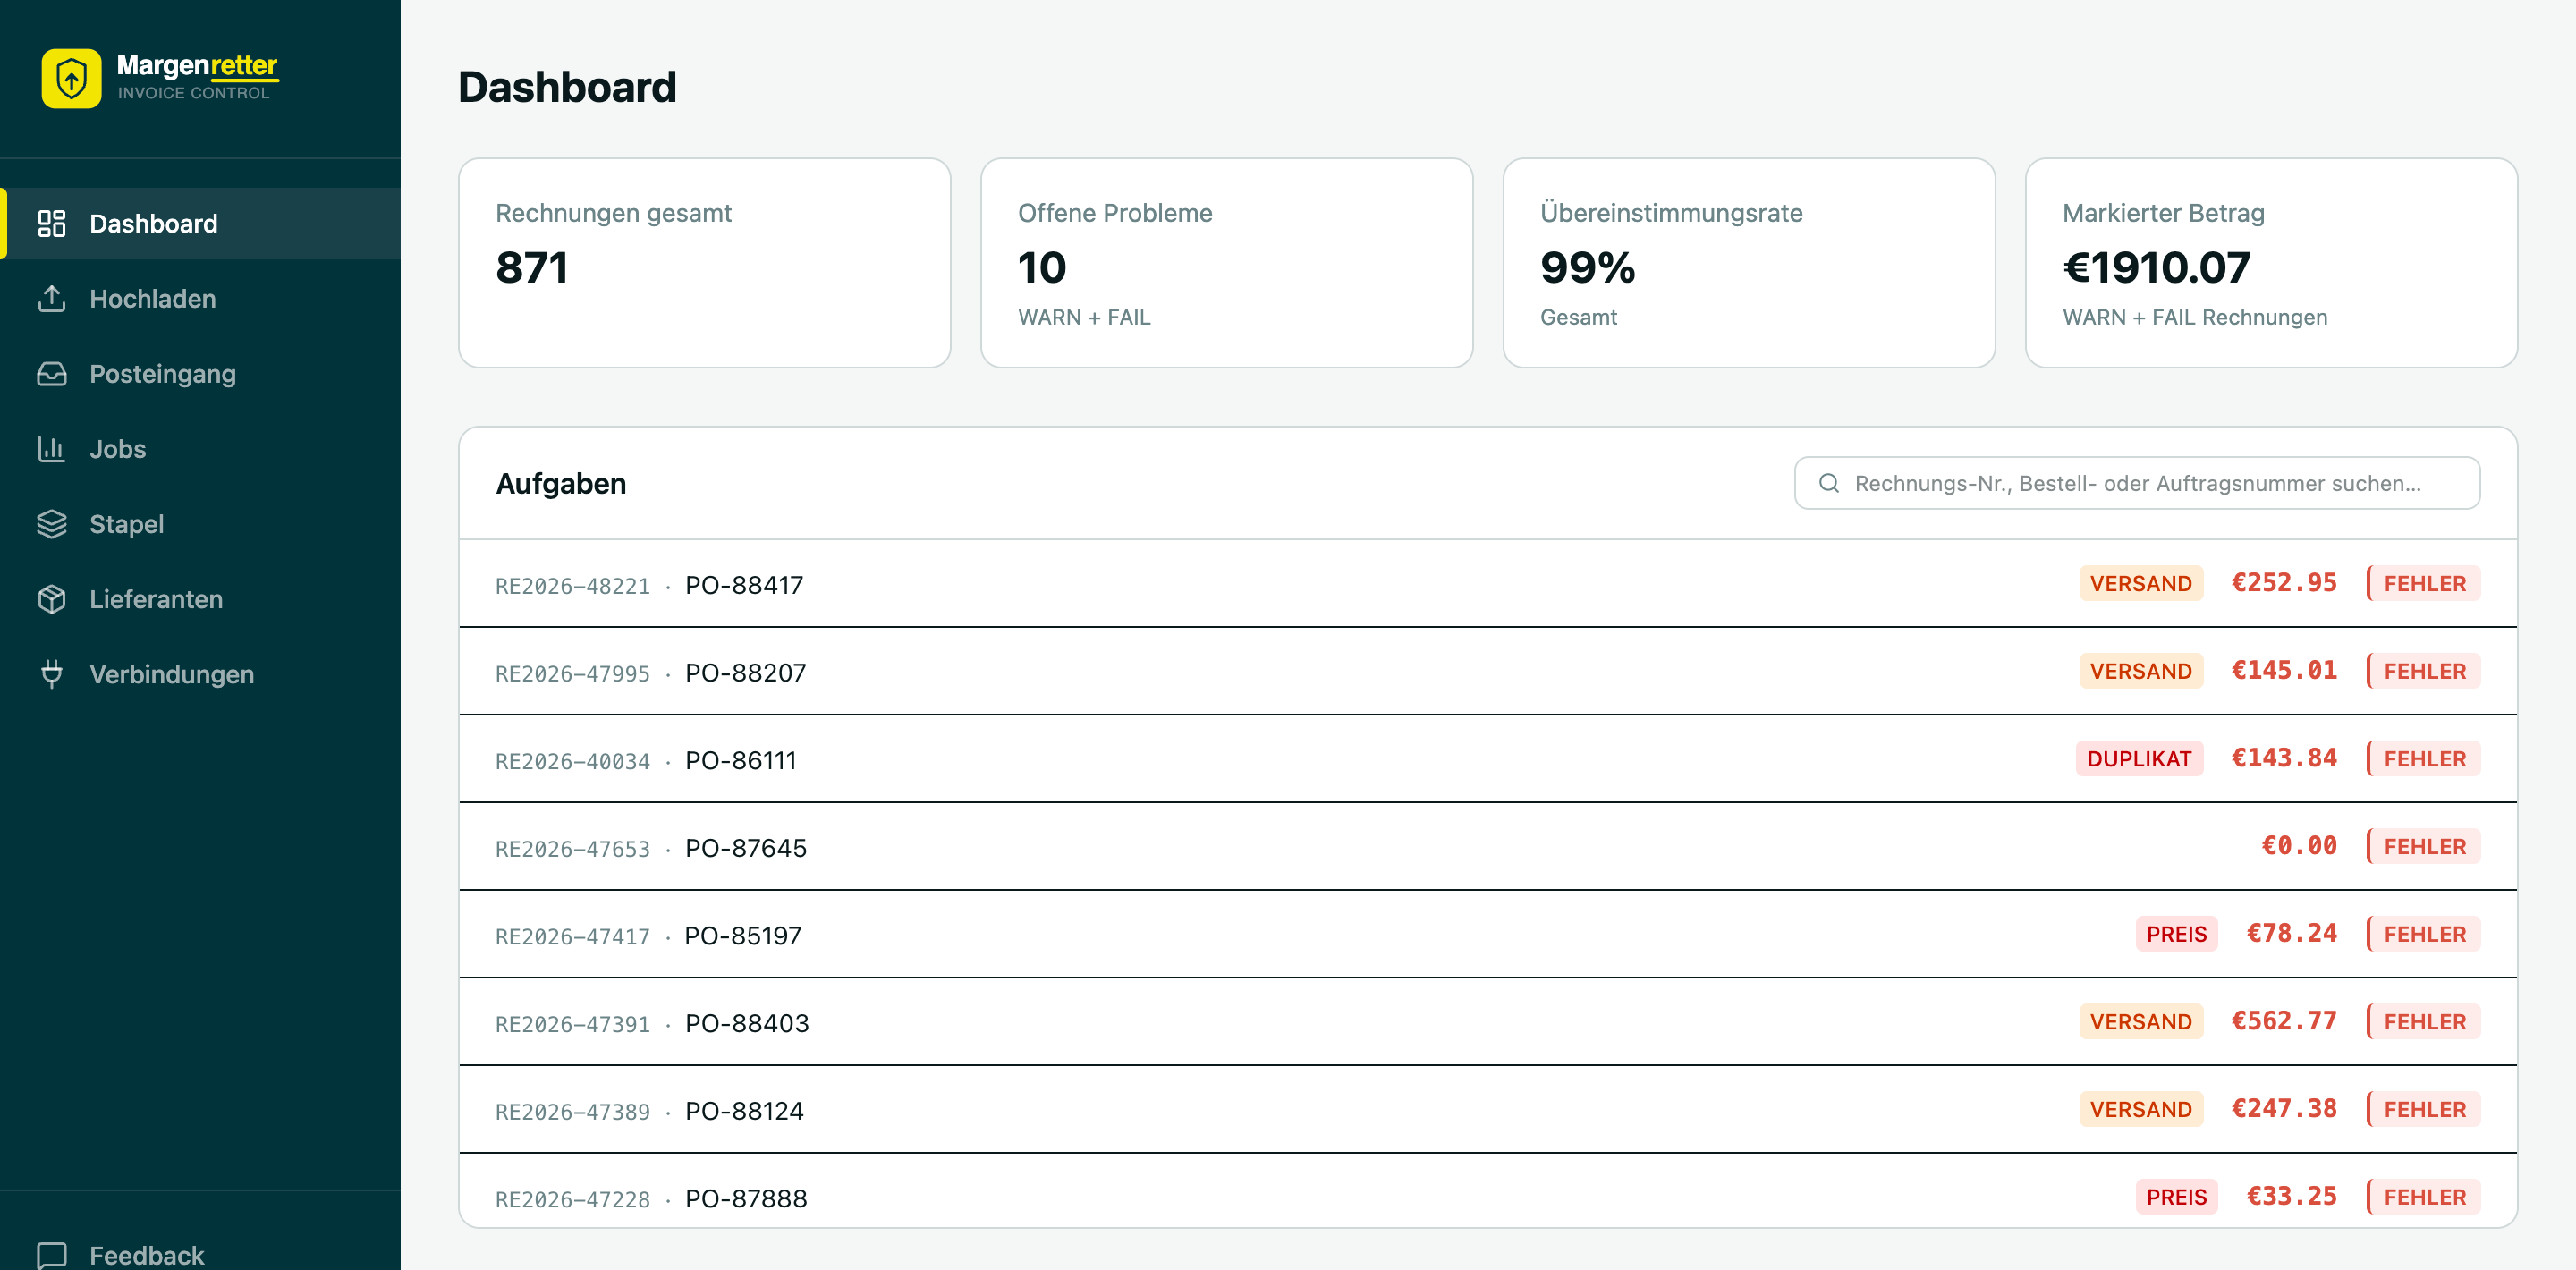Click amount €0.00

[x=2299, y=846]
